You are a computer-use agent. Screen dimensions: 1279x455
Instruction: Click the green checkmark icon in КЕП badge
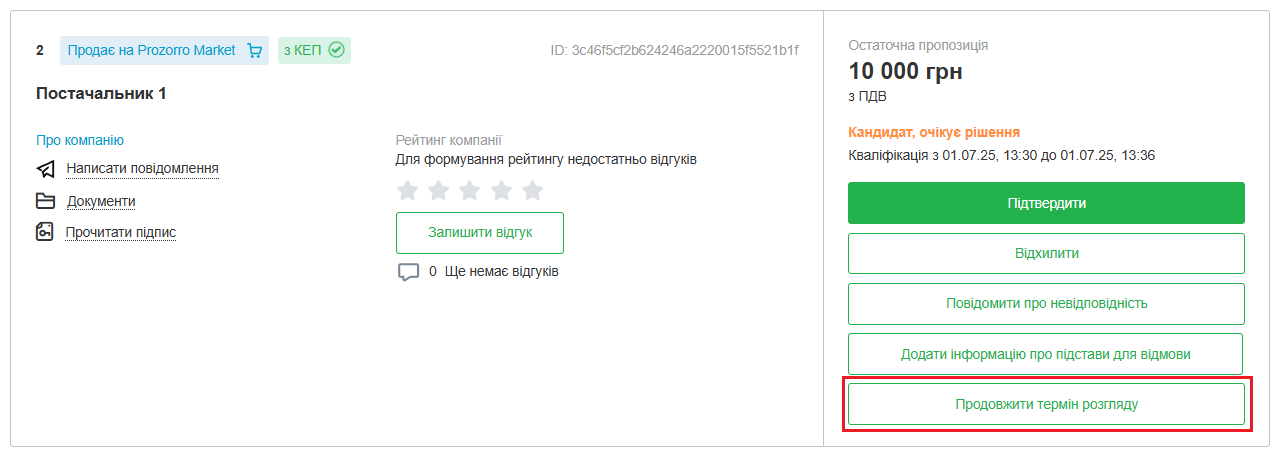click(336, 50)
